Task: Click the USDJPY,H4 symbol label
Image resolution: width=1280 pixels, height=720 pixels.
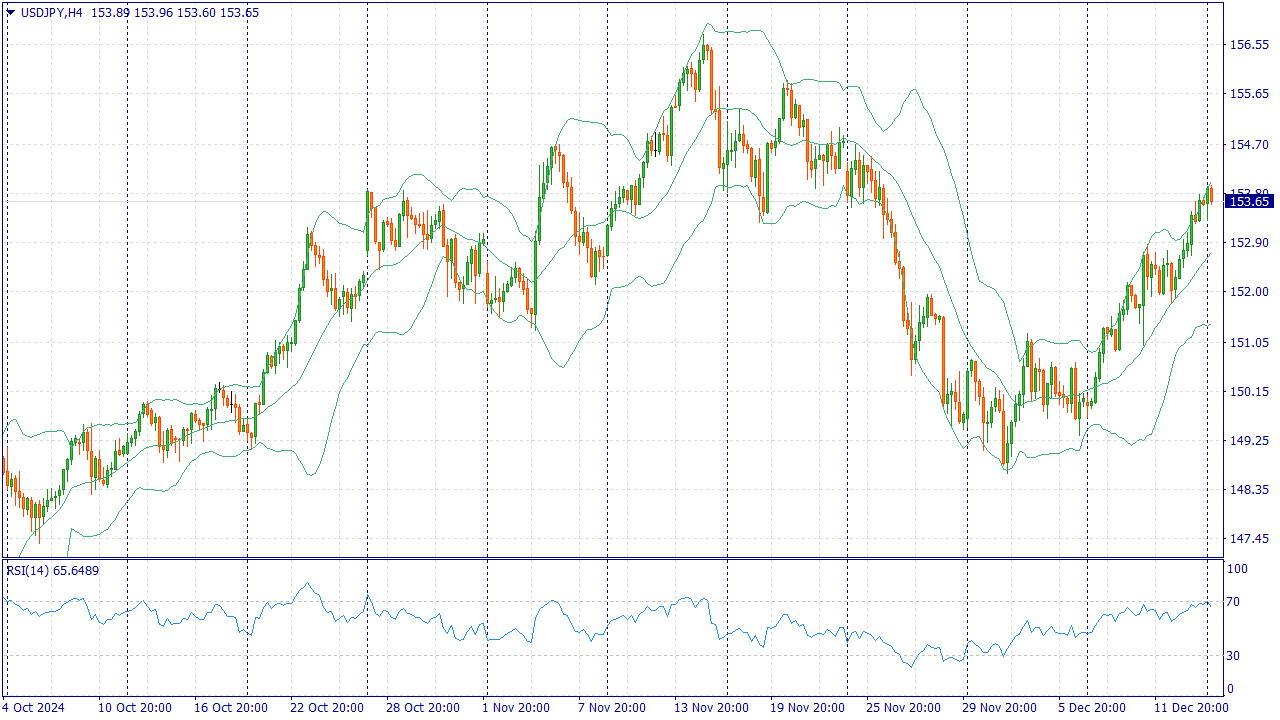Action: coord(52,13)
